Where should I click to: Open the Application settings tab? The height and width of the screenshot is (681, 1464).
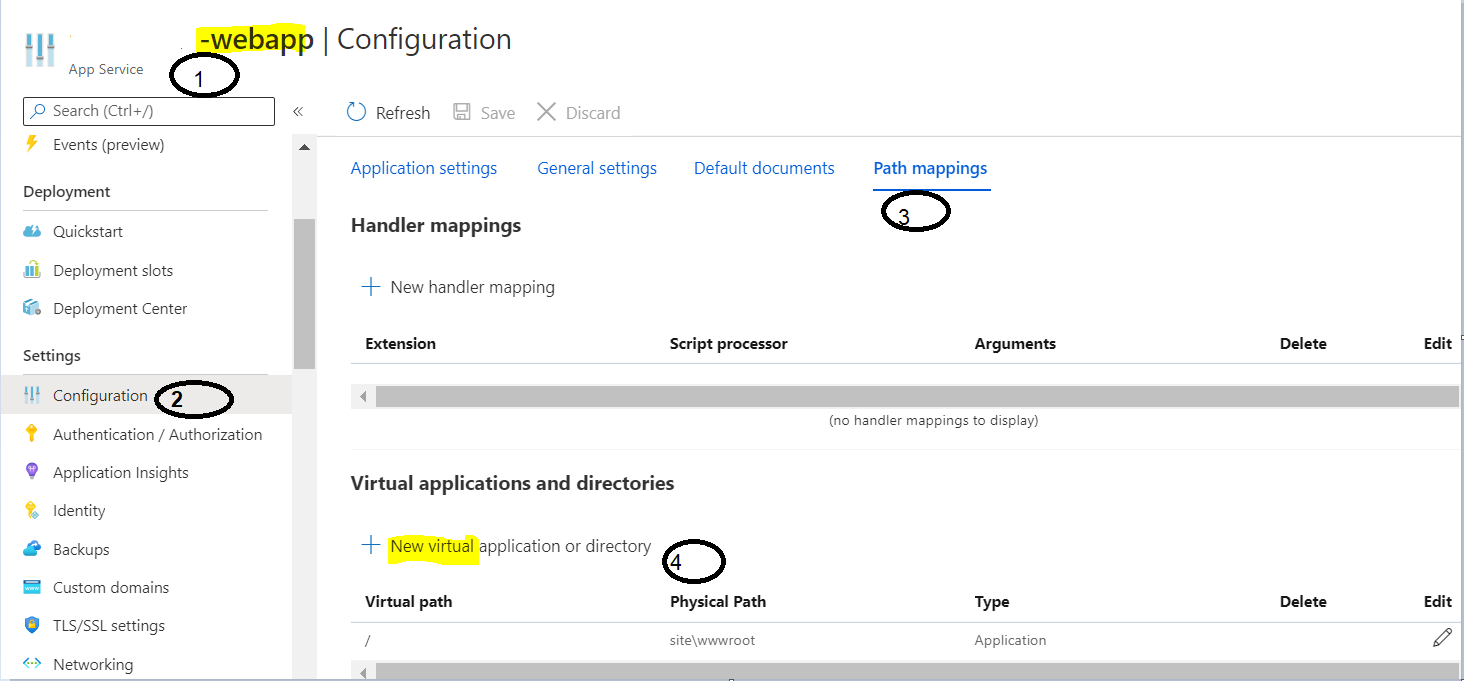coord(424,168)
